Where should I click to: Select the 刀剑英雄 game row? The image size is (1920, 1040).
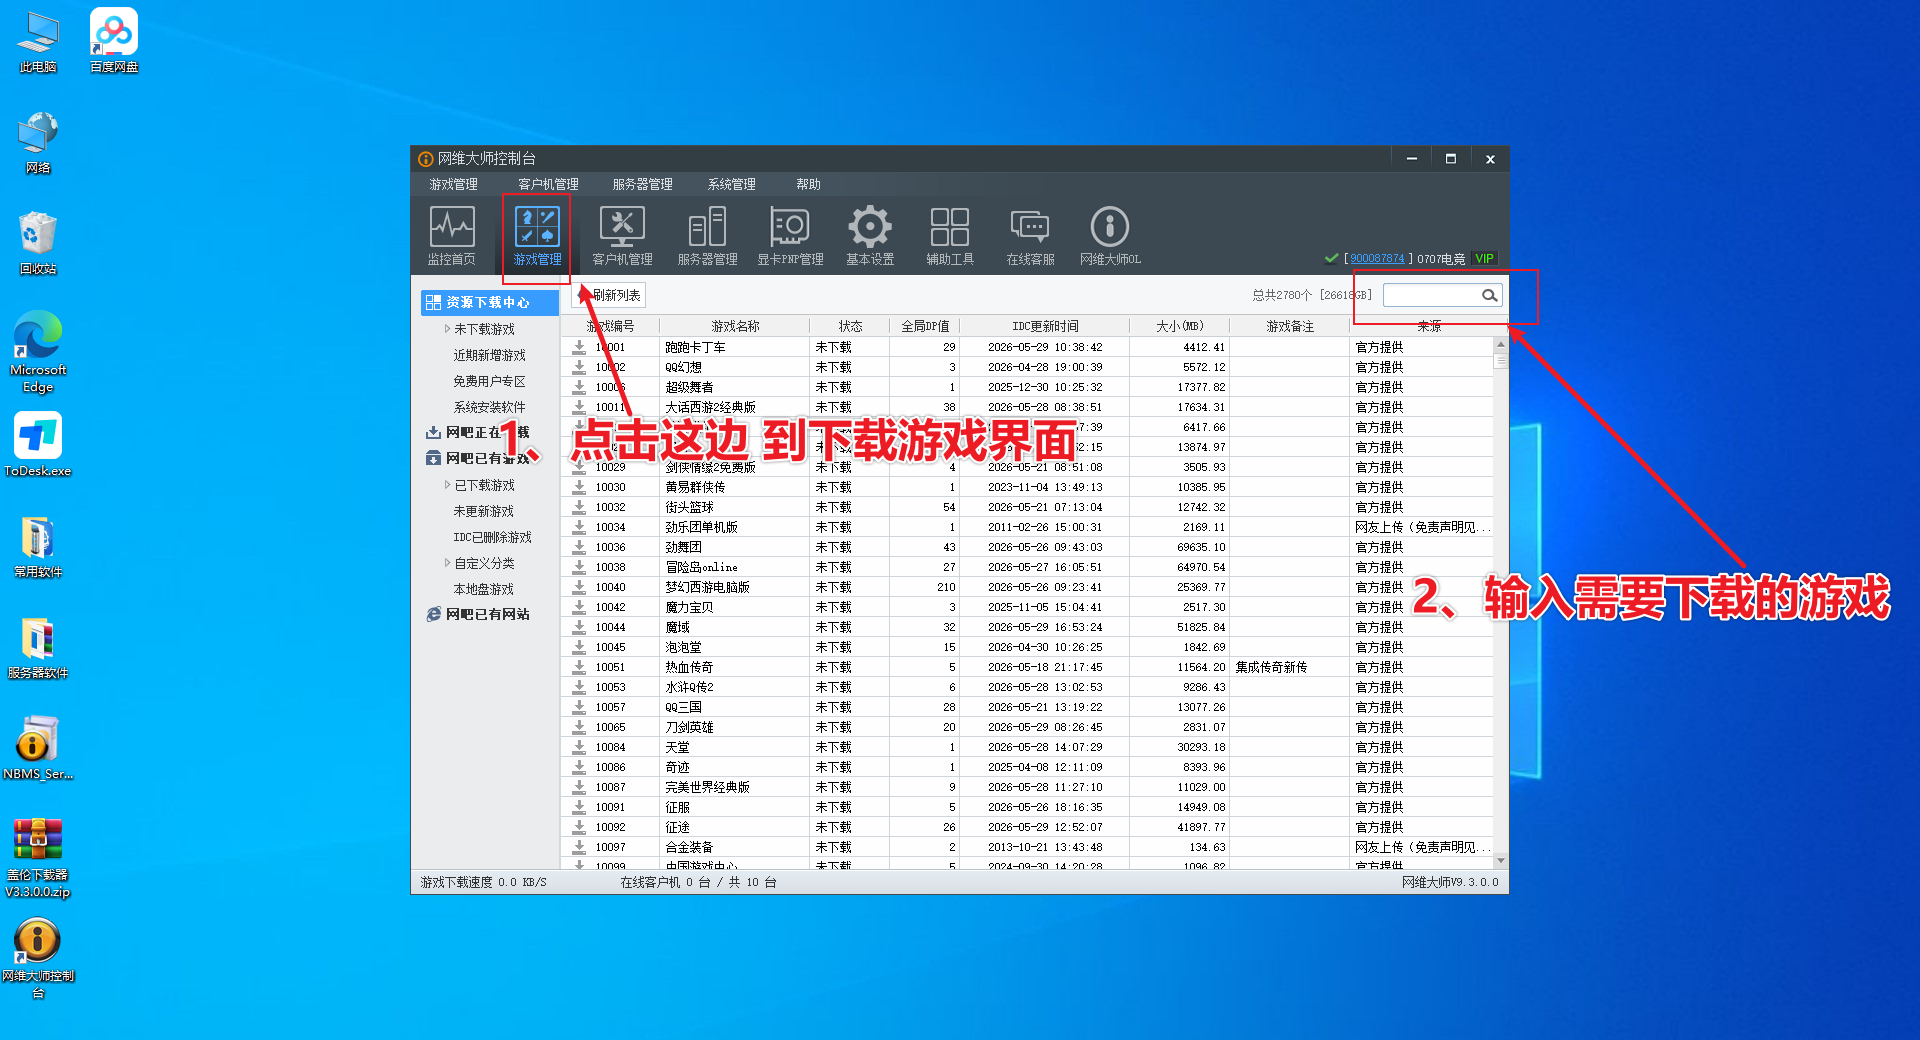coord(1027,727)
